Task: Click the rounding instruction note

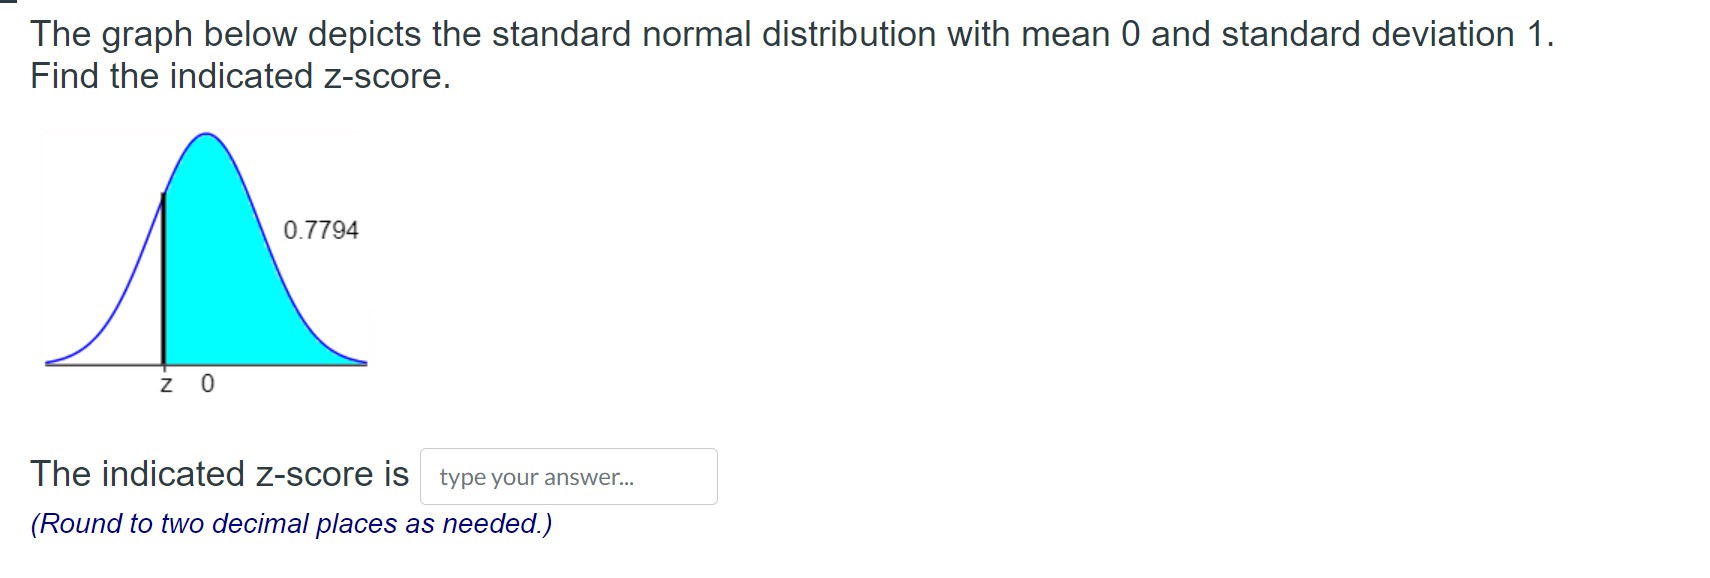Action: tap(292, 521)
